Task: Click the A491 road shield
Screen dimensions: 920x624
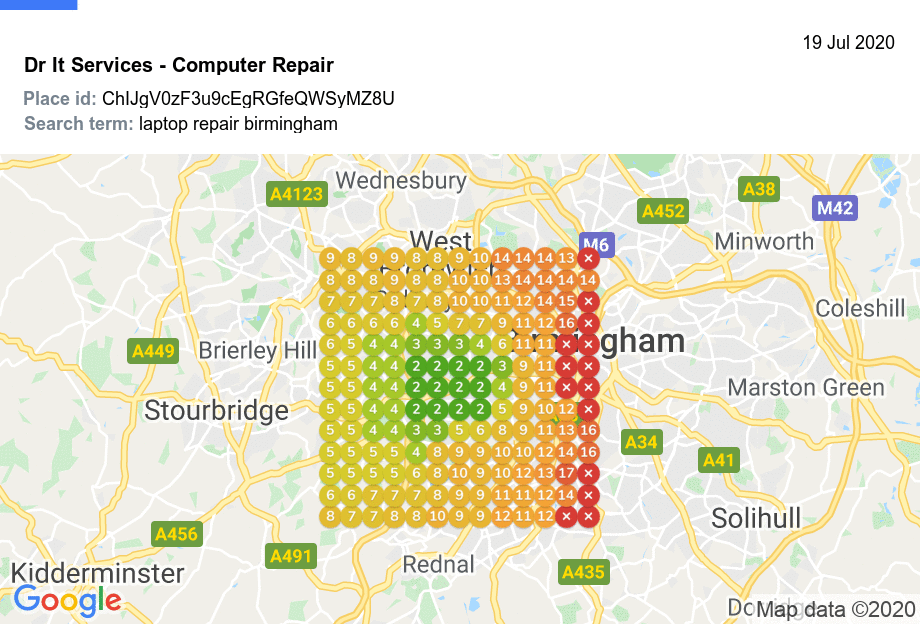Action: click(291, 556)
